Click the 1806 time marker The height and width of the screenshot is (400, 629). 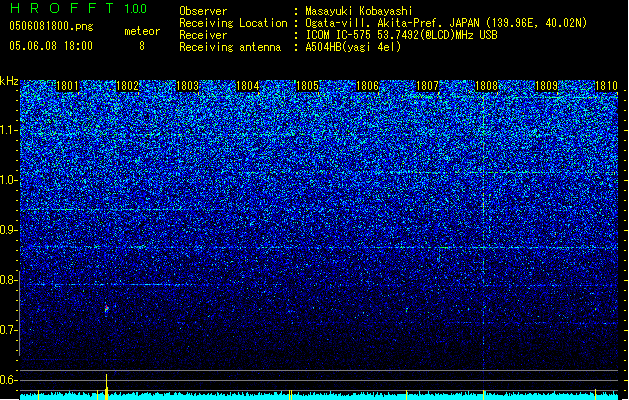coord(367,86)
